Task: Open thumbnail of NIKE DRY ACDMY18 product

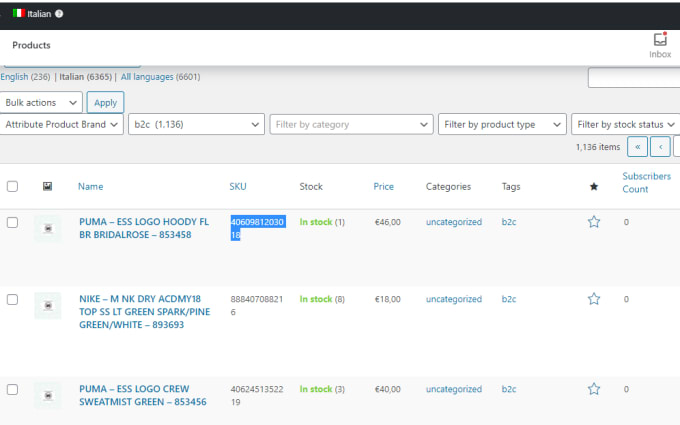Action: click(x=48, y=306)
